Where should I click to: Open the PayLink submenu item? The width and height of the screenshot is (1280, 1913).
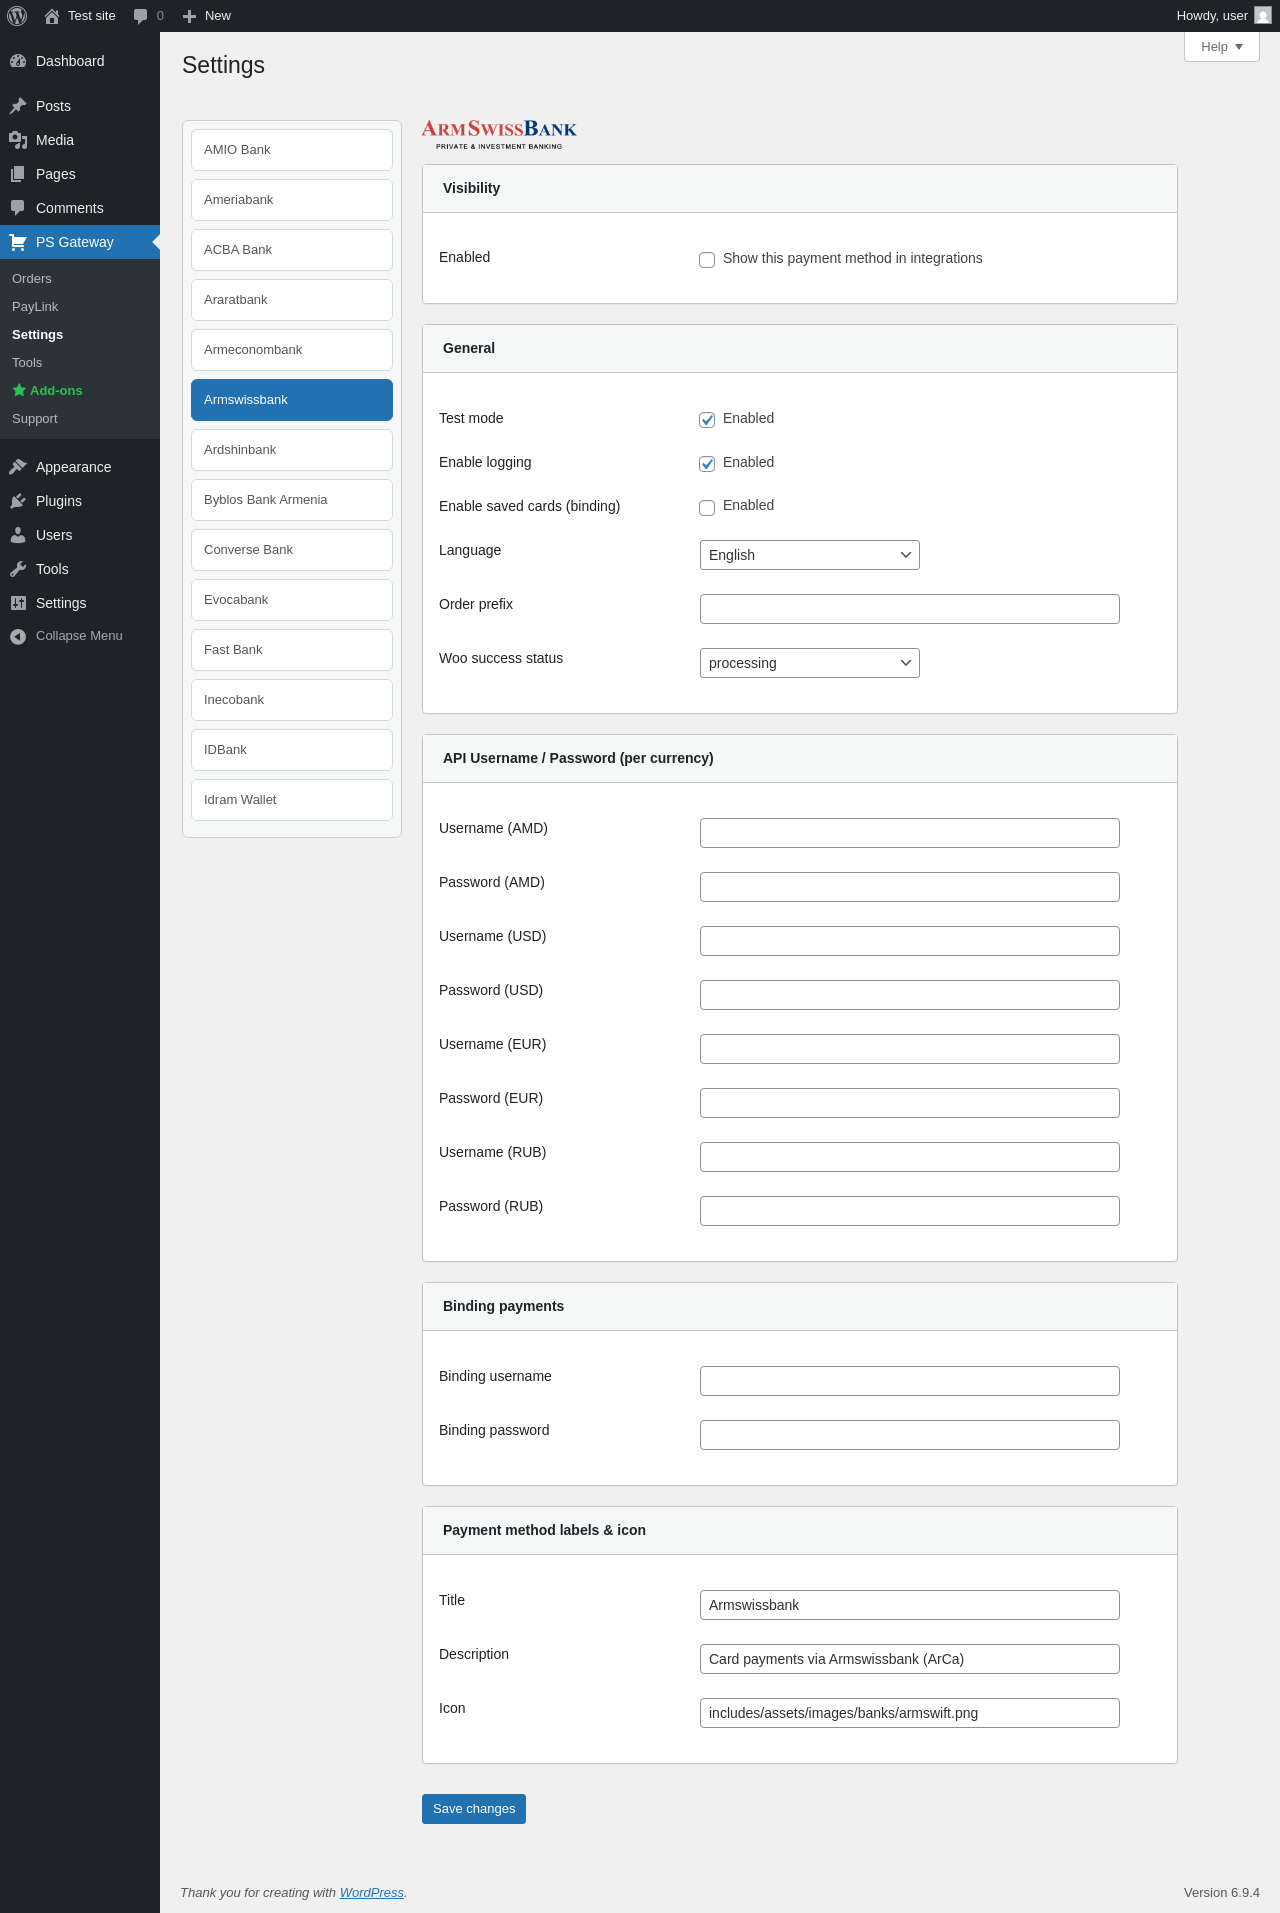(35, 307)
